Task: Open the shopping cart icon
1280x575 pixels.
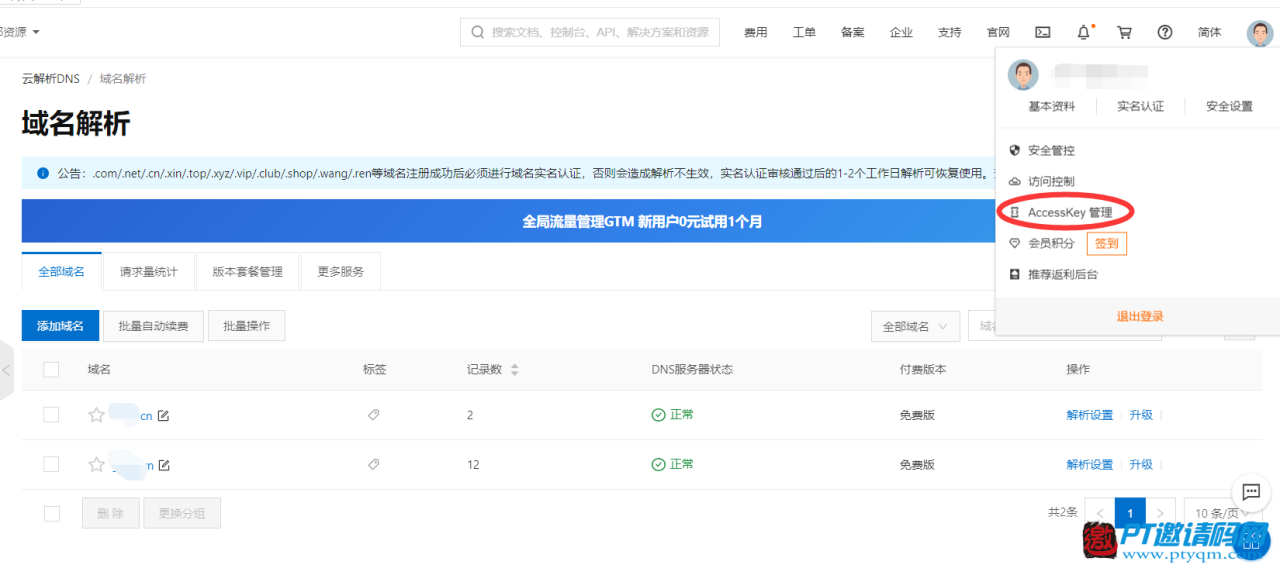Action: coord(1124,32)
